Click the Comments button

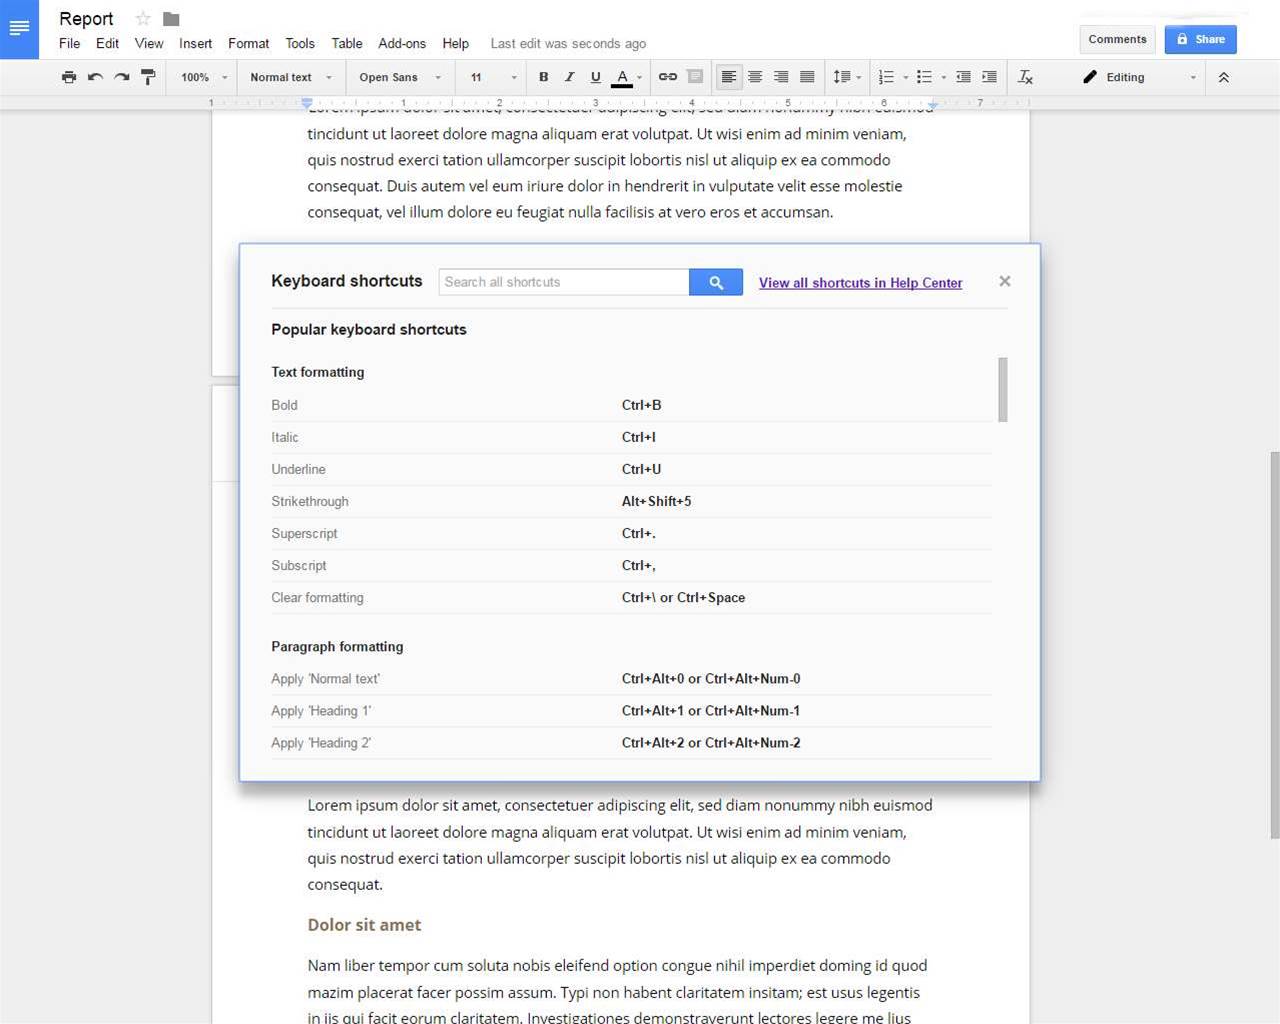pyautogui.click(x=1117, y=39)
